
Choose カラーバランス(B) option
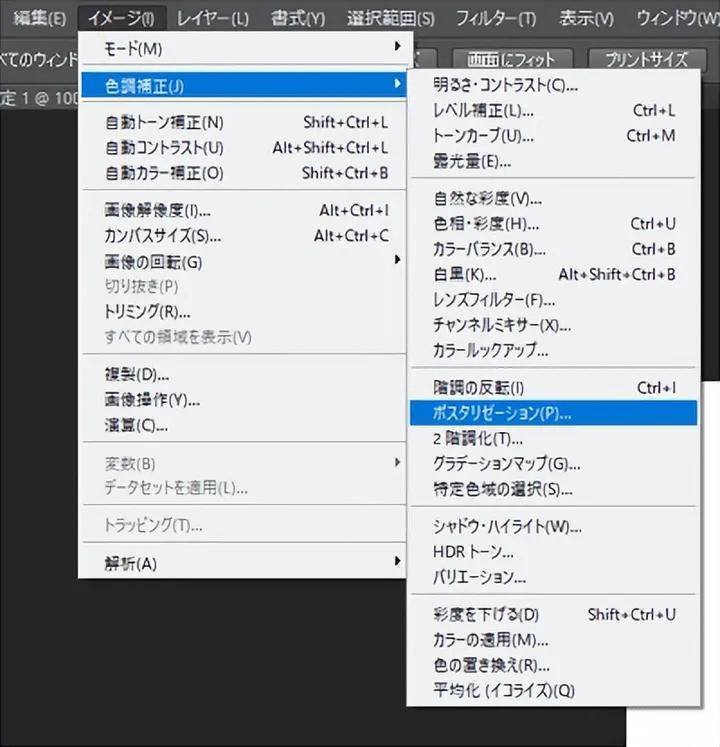tap(489, 249)
